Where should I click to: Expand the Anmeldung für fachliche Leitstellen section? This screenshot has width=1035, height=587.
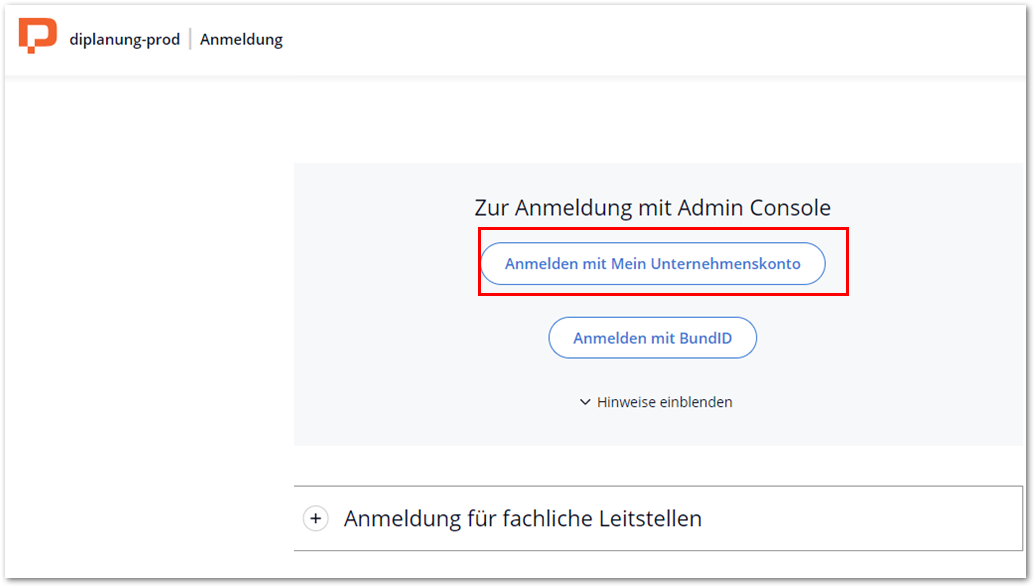(522, 518)
